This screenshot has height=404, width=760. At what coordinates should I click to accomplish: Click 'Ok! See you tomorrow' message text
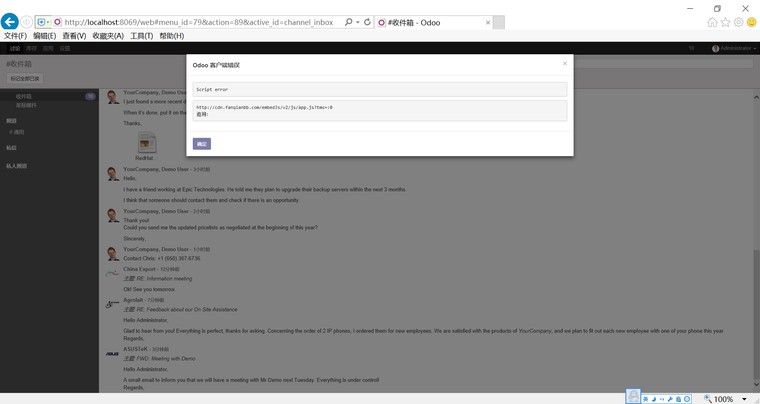point(149,290)
